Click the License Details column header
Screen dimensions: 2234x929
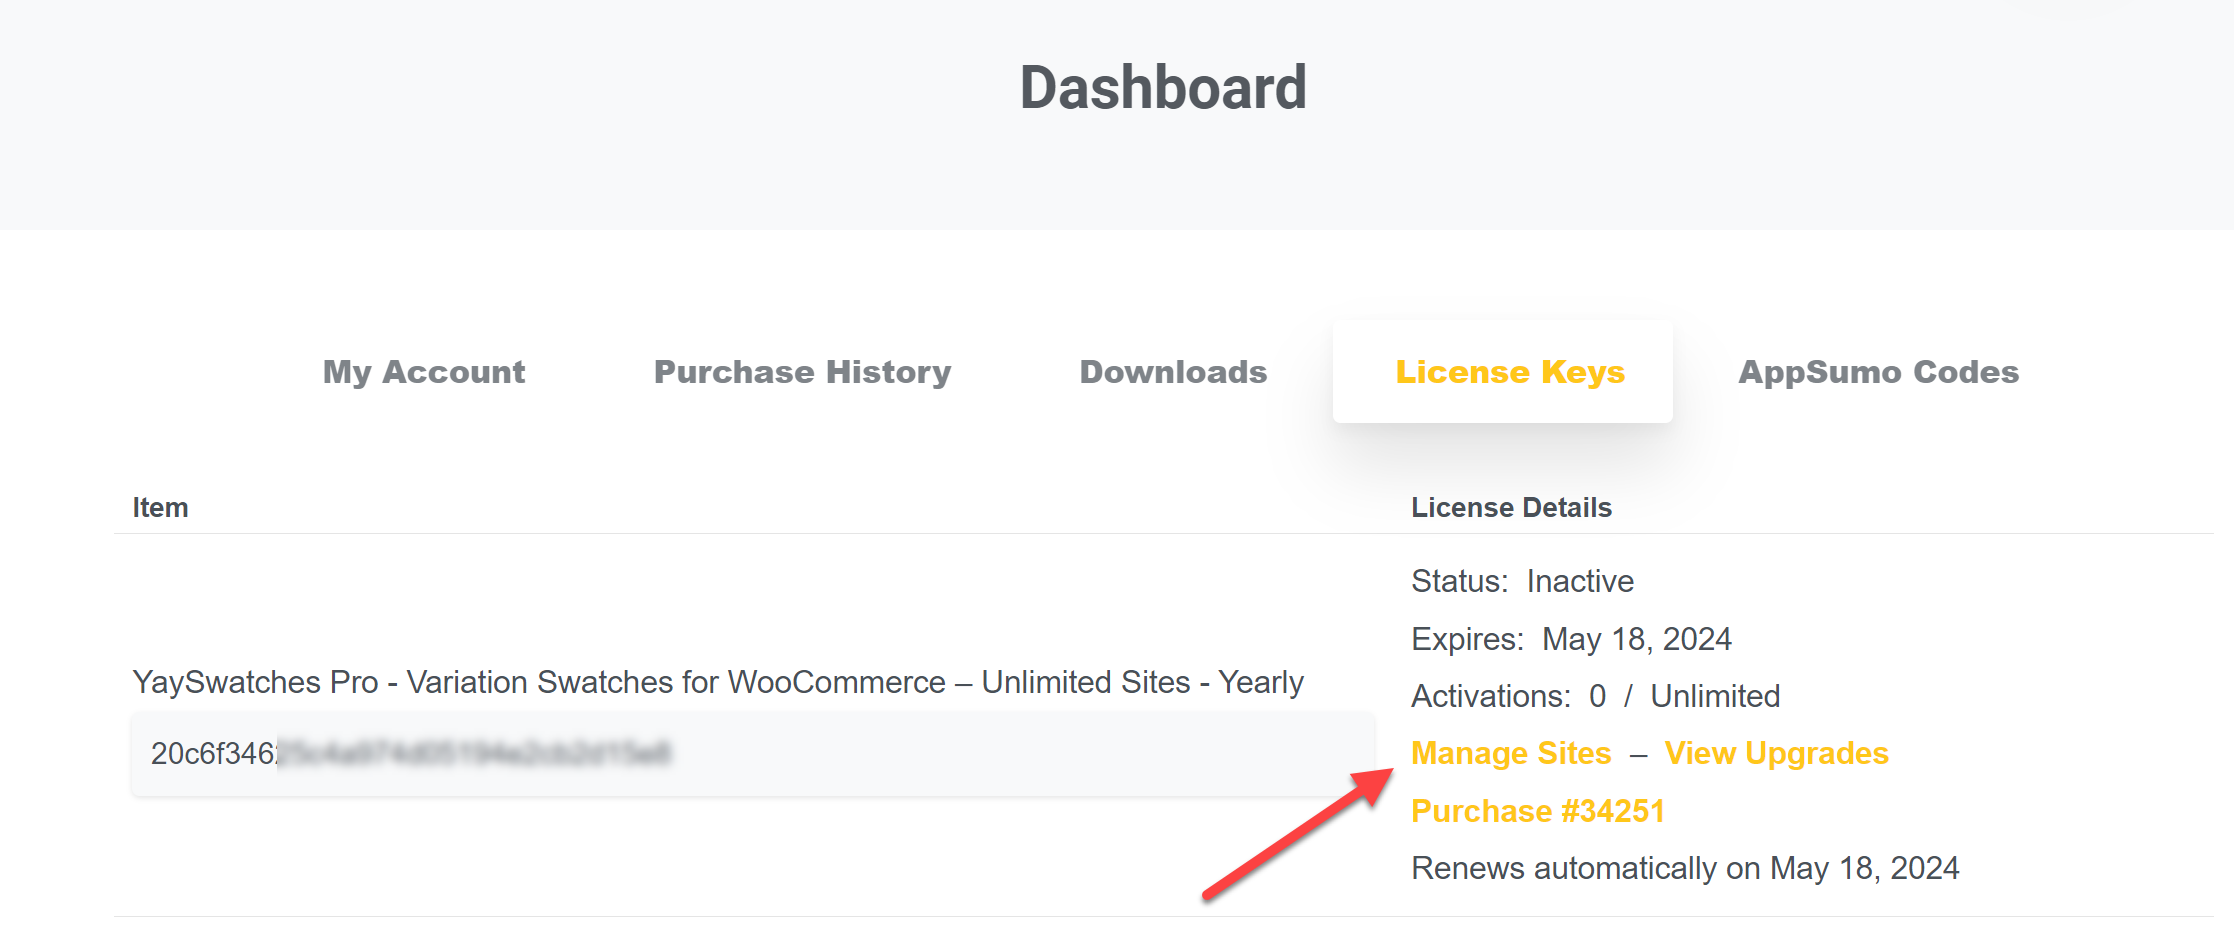point(1511,508)
